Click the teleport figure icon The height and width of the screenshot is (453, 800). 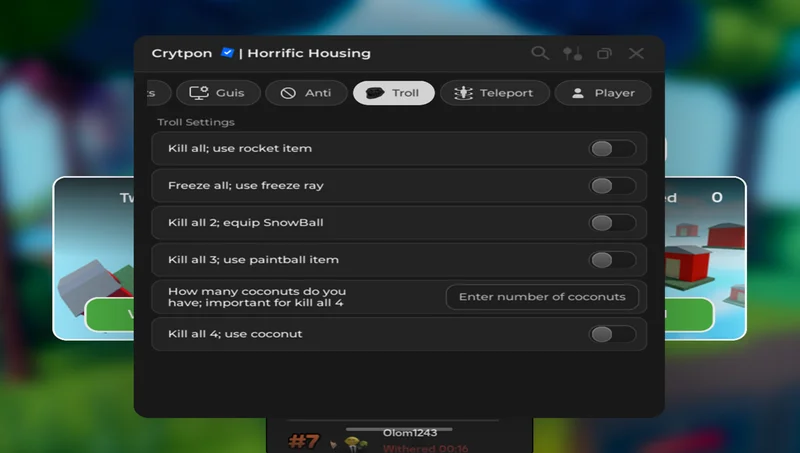pos(463,93)
